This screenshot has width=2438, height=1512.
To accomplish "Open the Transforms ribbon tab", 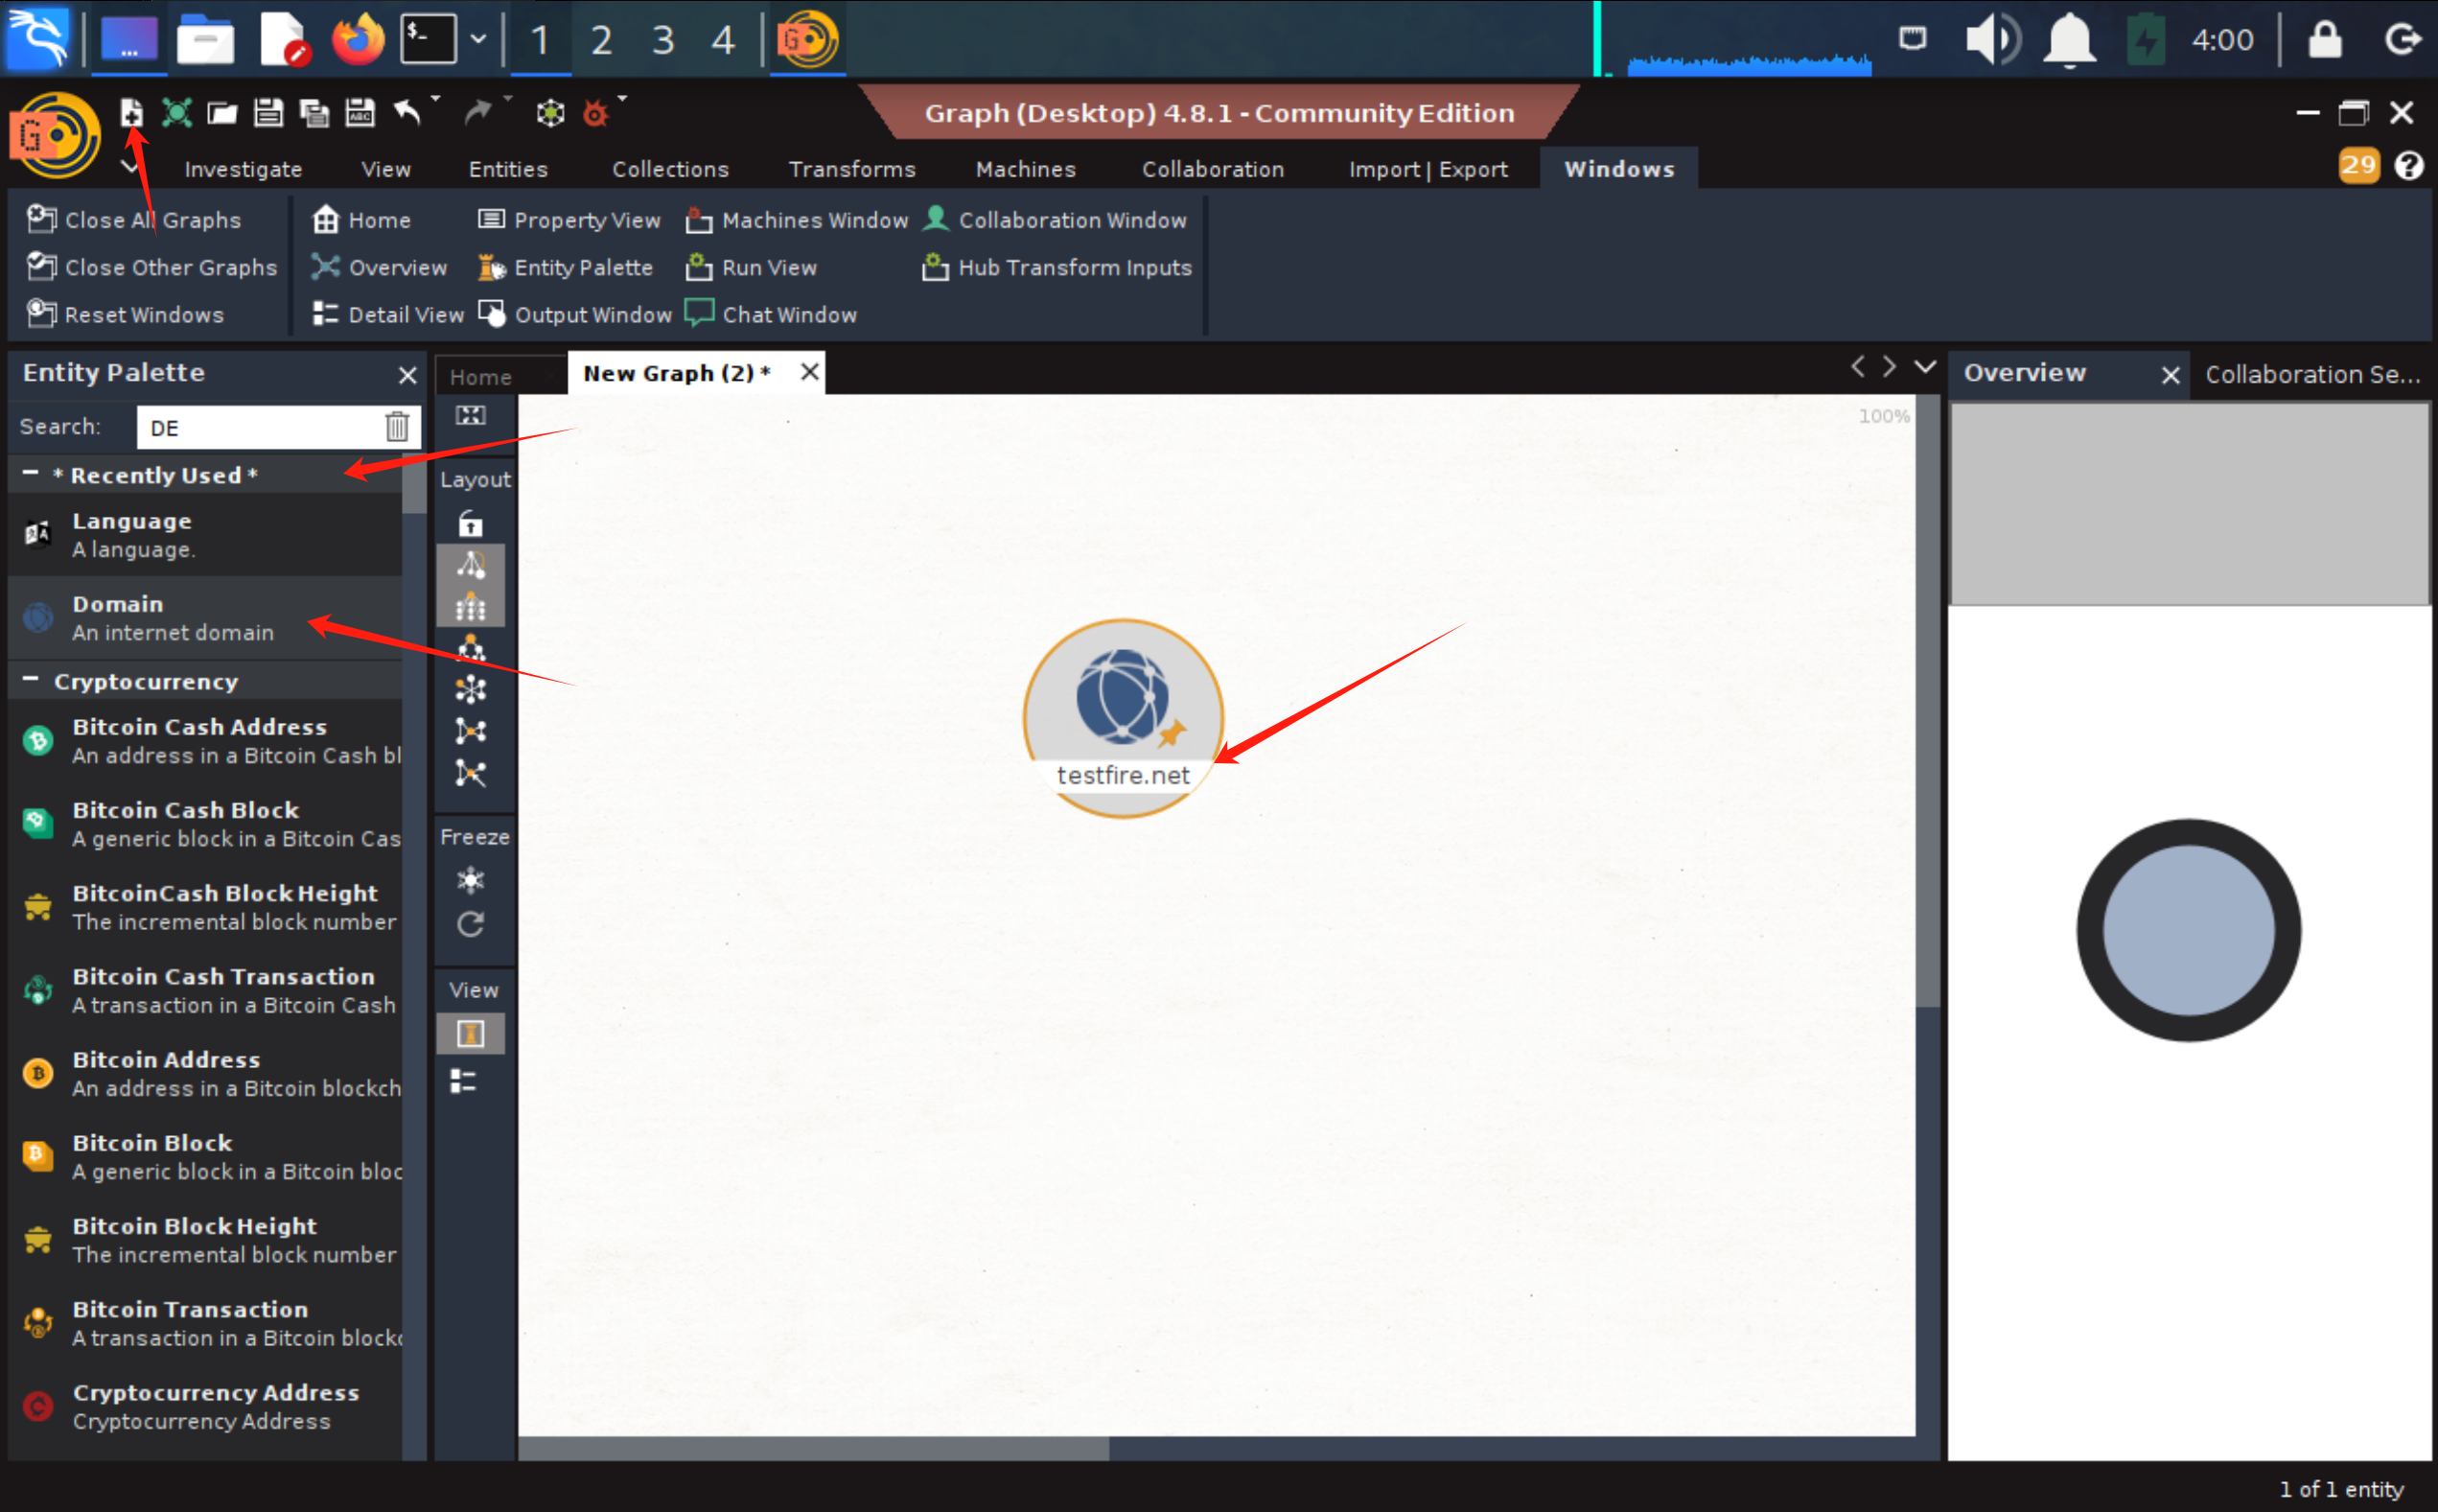I will click(851, 169).
